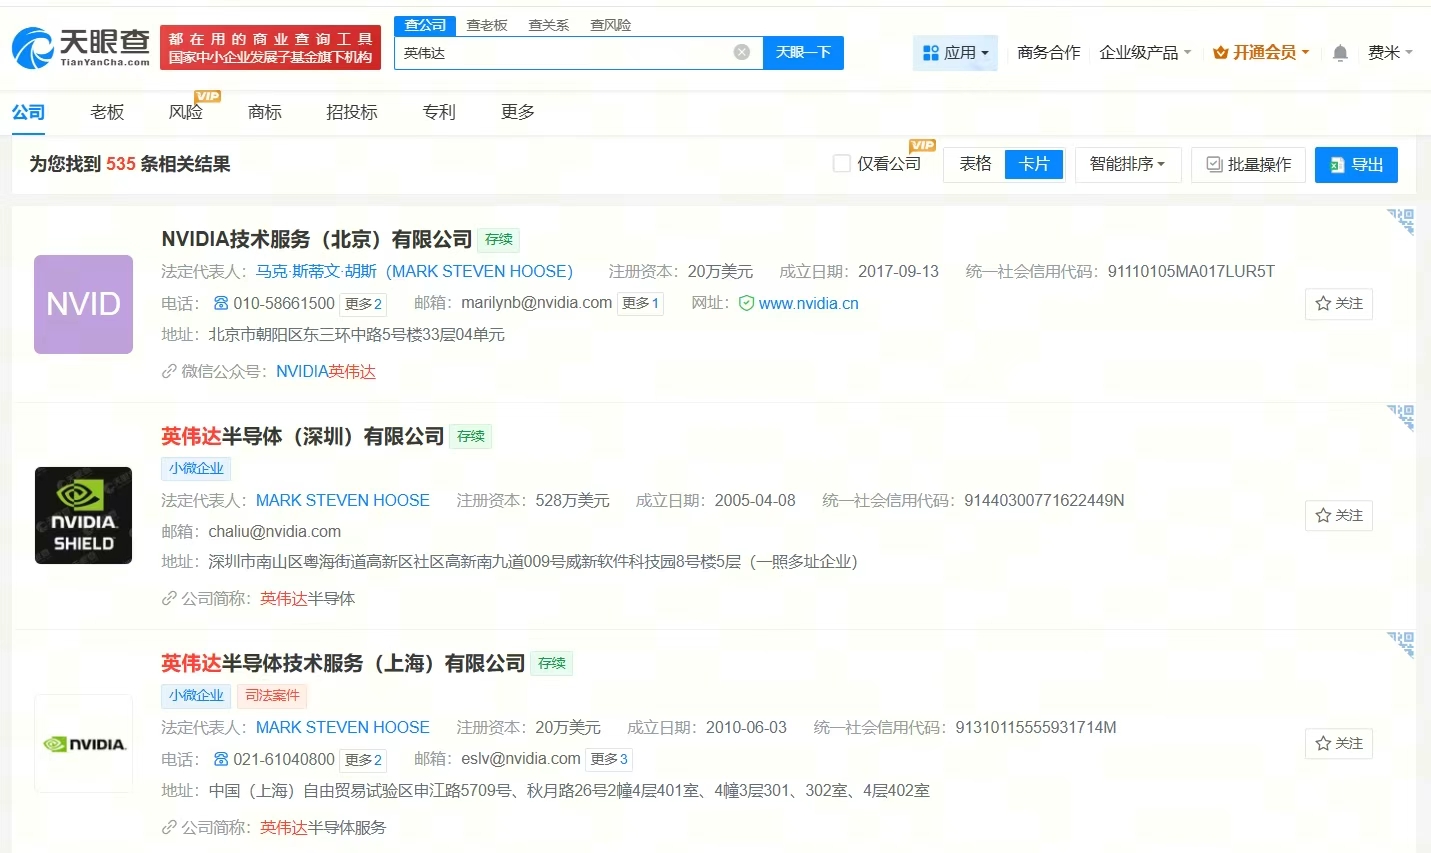Open WeChat account NVIDIA英伟达 link

click(326, 371)
